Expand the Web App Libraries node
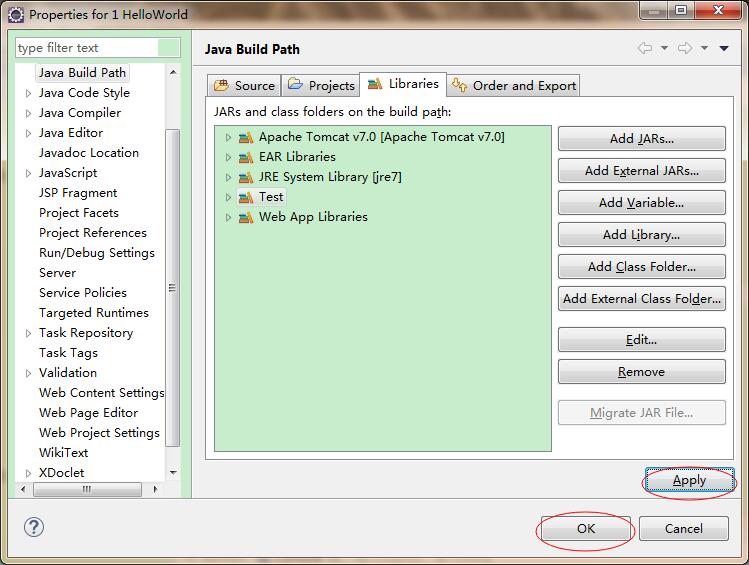 [228, 217]
